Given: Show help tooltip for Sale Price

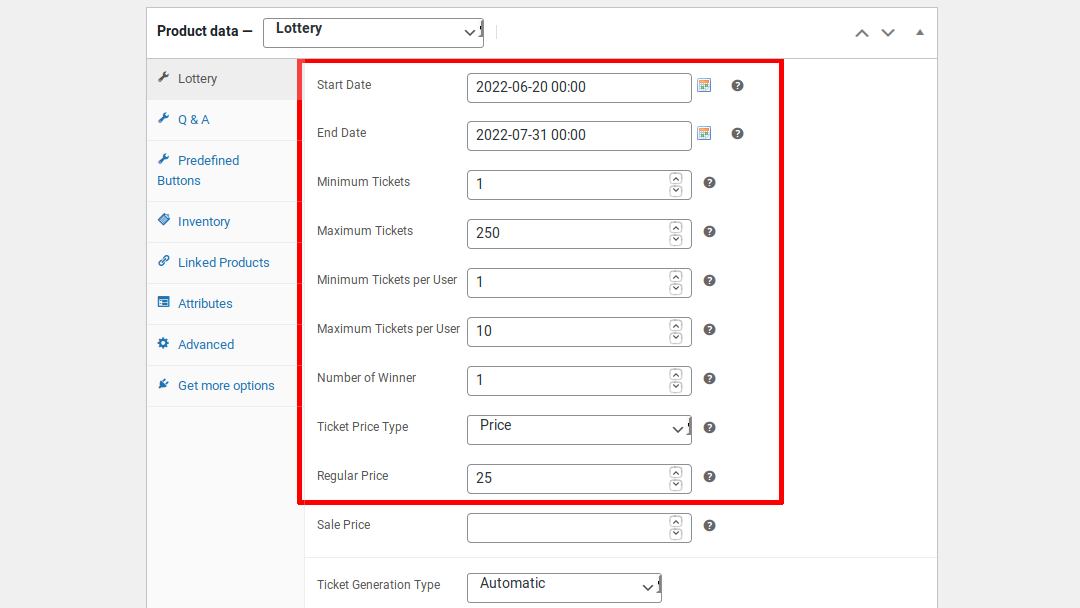Looking at the screenshot, I should point(709,525).
